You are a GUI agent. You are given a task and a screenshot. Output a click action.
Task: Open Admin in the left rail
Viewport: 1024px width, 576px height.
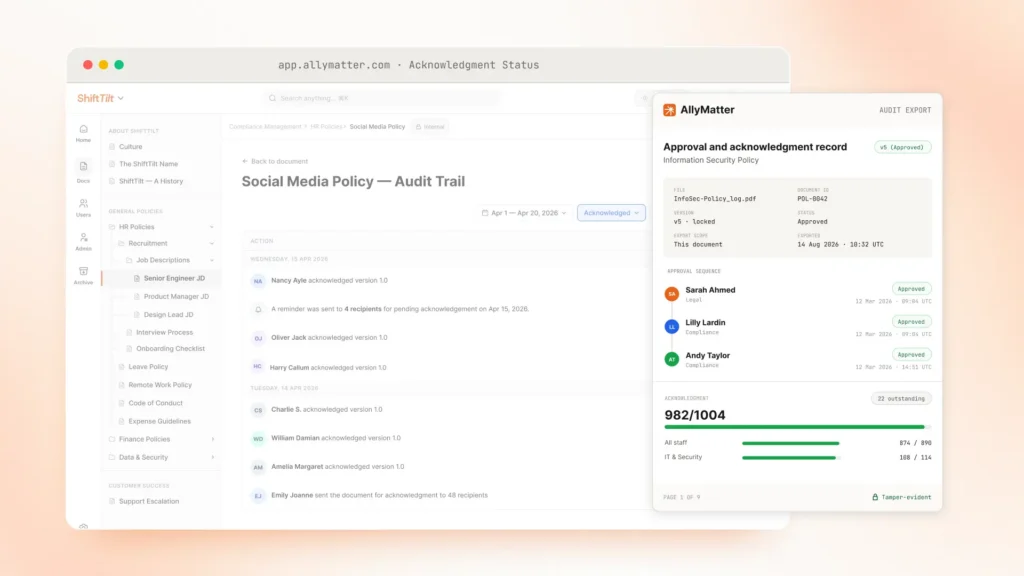click(x=83, y=242)
